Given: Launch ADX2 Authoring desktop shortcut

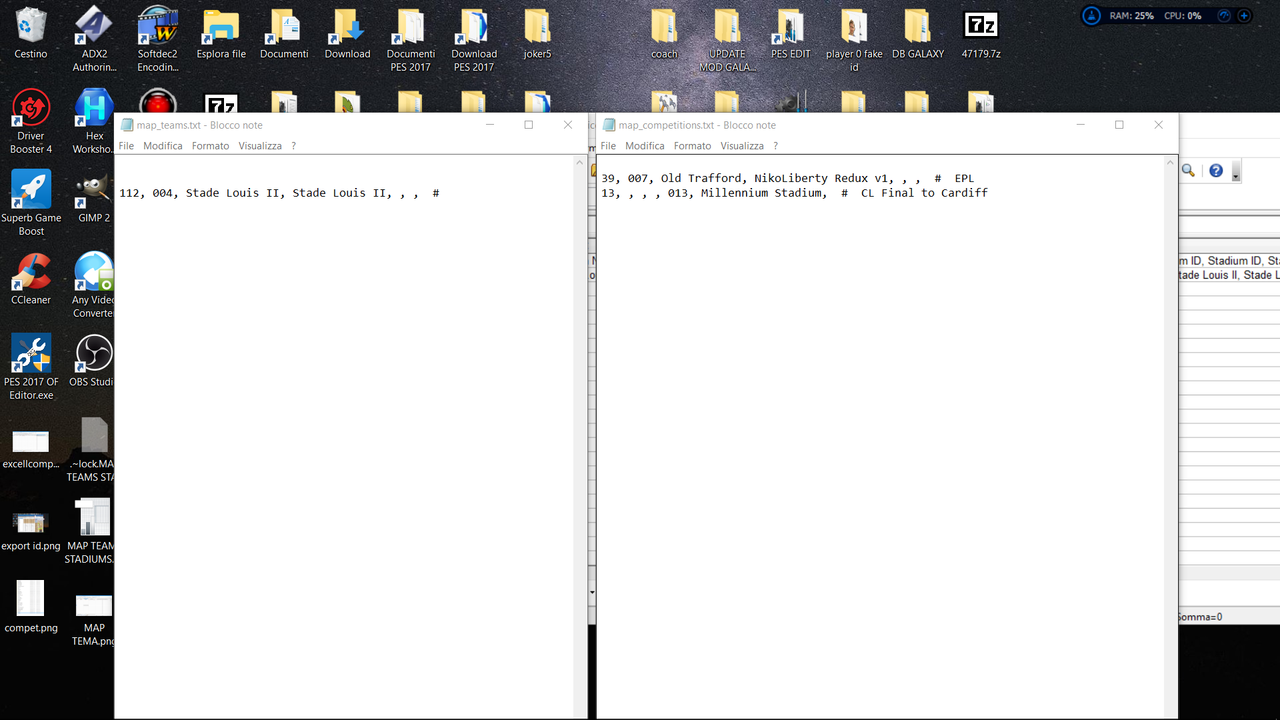Looking at the screenshot, I should 94,40.
